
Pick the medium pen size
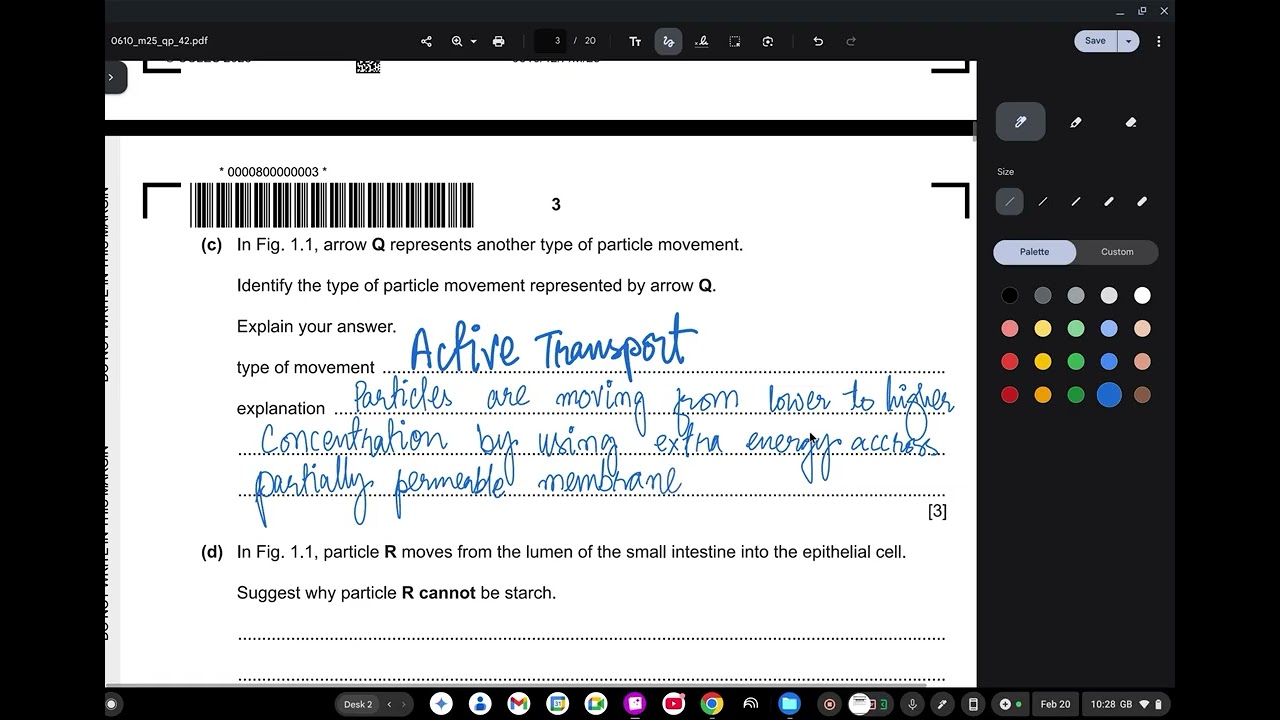coord(1076,202)
